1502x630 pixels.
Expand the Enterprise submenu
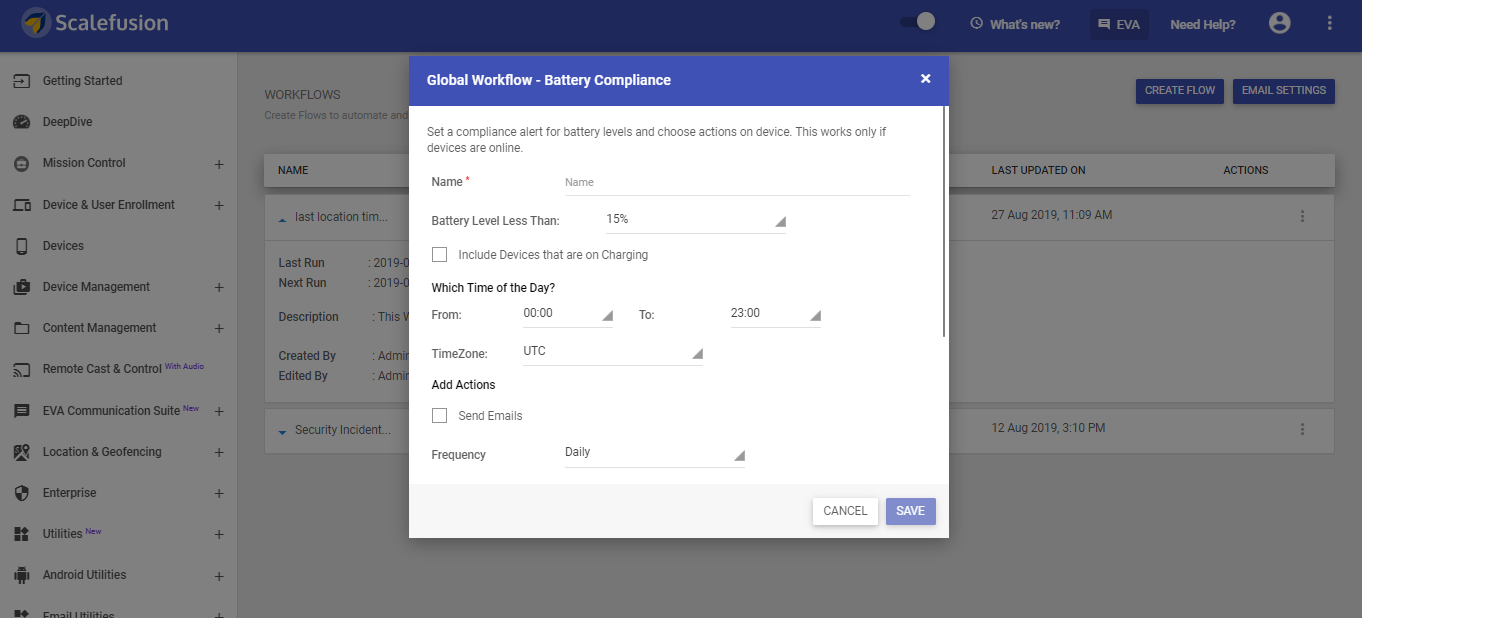click(219, 493)
